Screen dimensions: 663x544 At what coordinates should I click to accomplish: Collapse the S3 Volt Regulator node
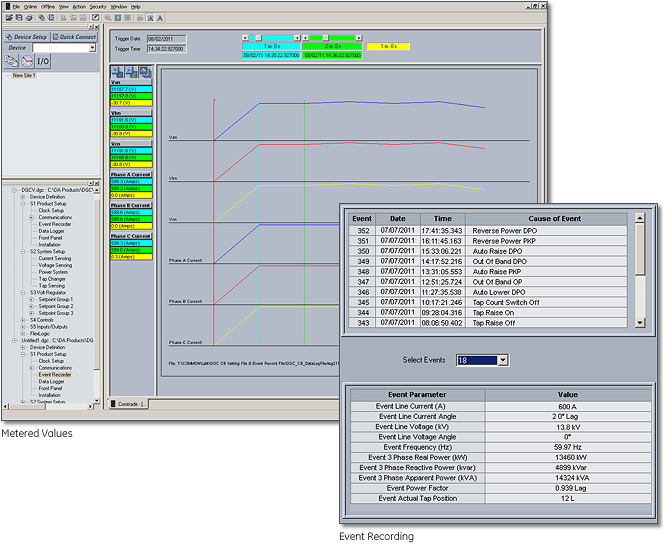[x=22, y=291]
